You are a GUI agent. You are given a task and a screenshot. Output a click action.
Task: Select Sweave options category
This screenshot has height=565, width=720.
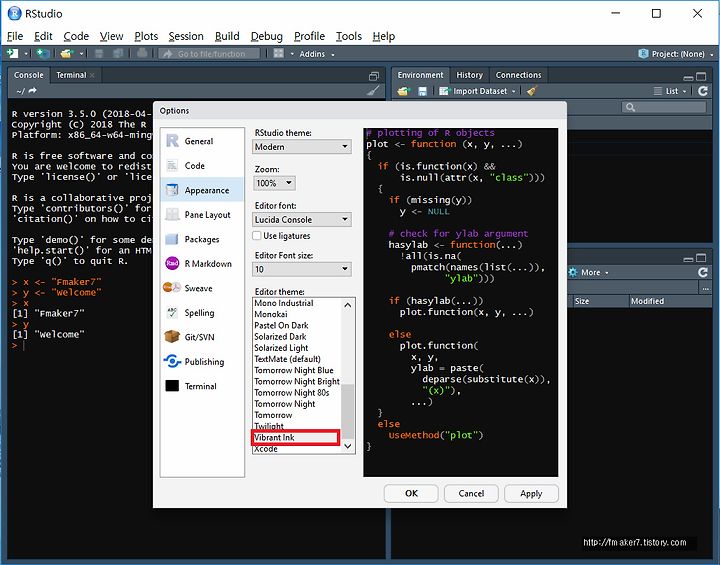pos(202,288)
